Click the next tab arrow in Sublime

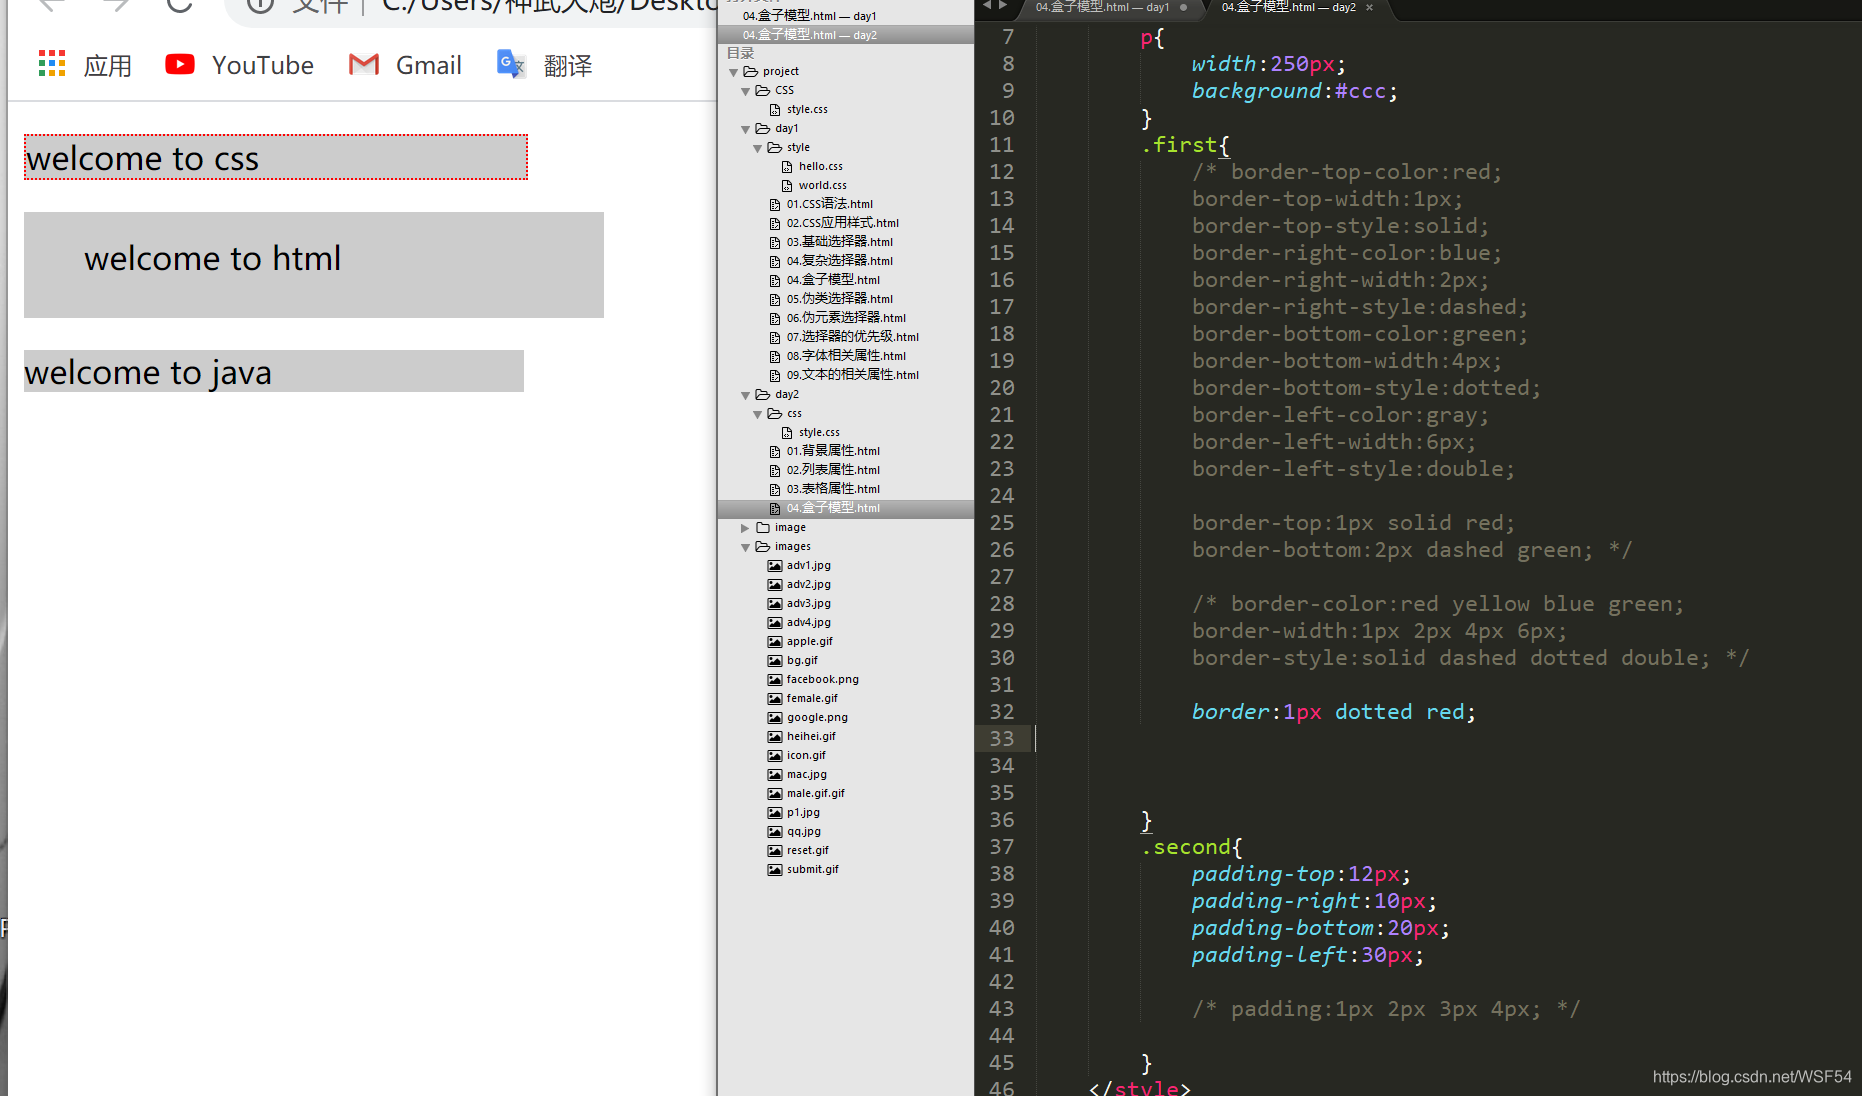pyautogui.click(x=1003, y=6)
